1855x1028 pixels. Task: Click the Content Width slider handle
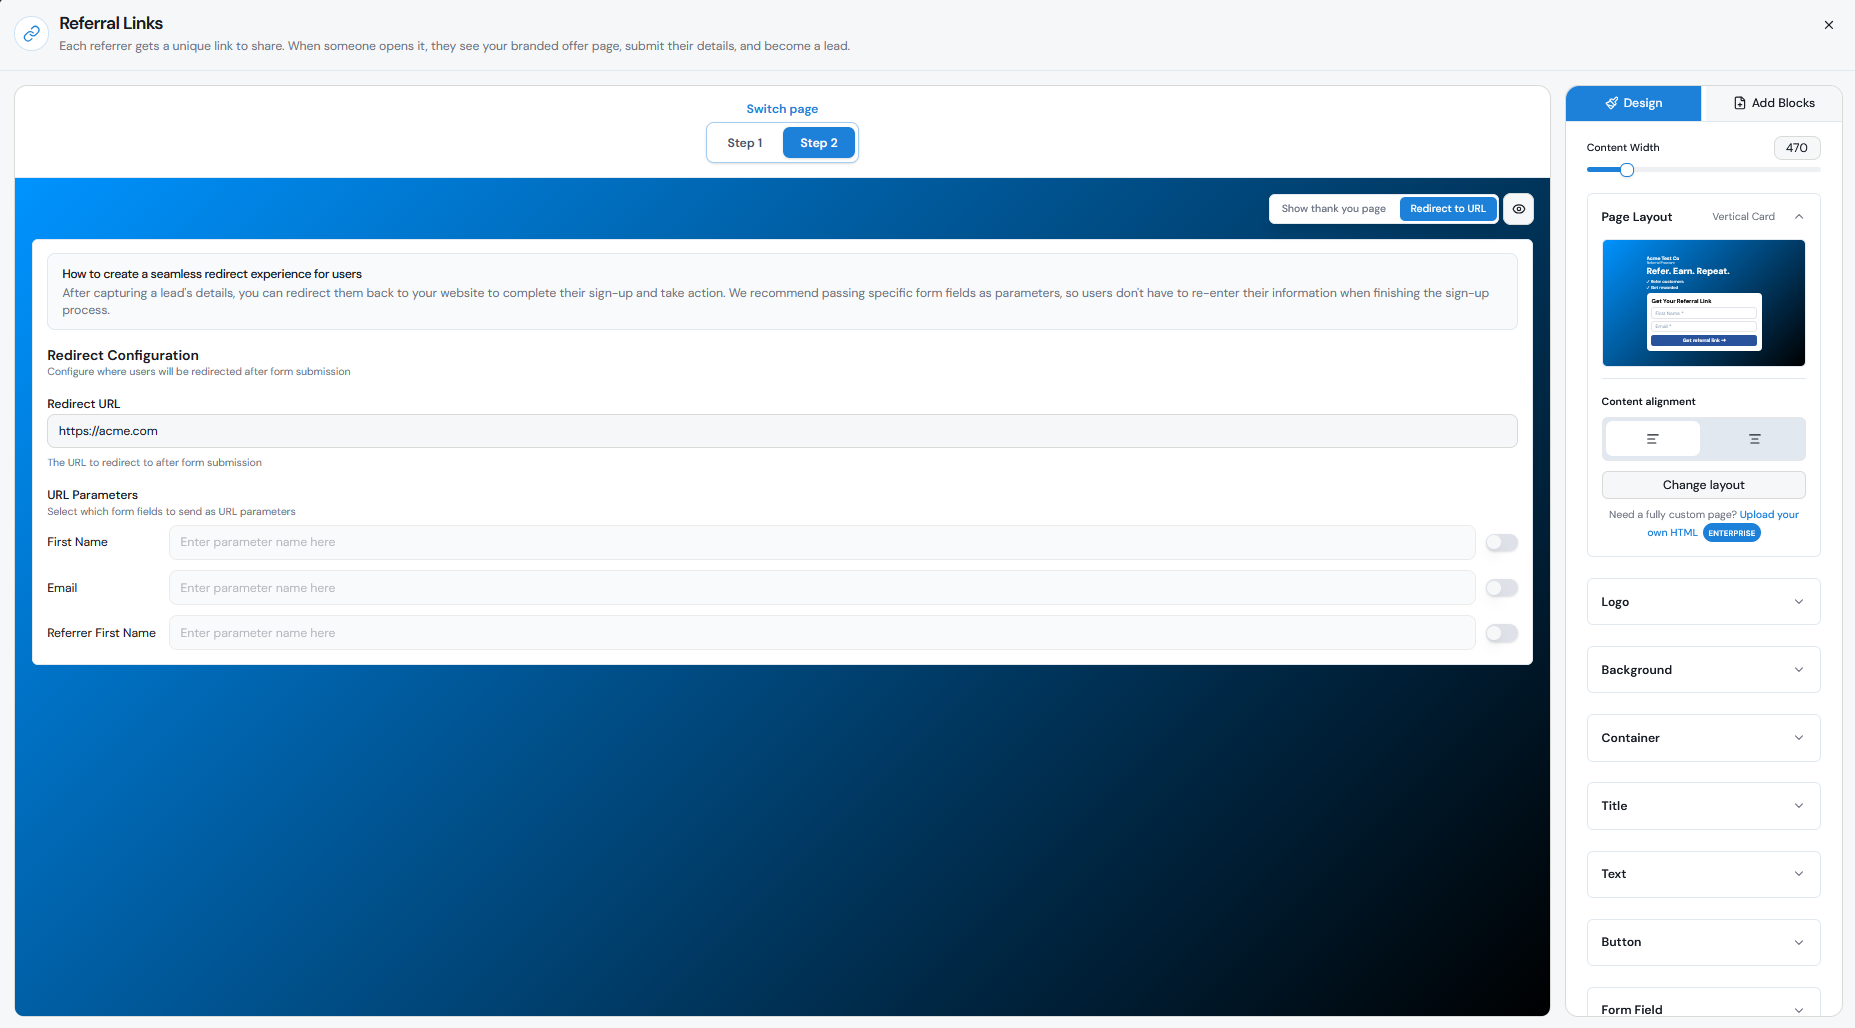coord(1627,170)
